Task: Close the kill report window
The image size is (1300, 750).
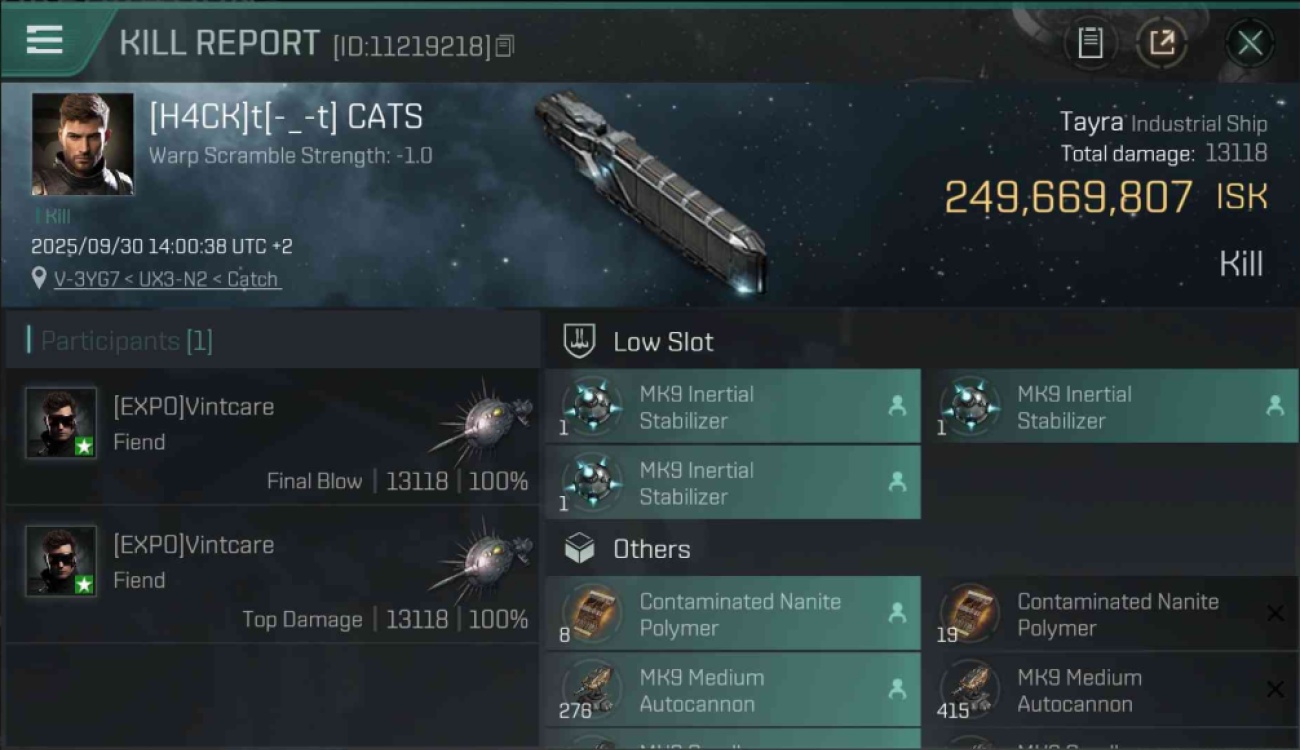Action: pyautogui.click(x=1249, y=43)
